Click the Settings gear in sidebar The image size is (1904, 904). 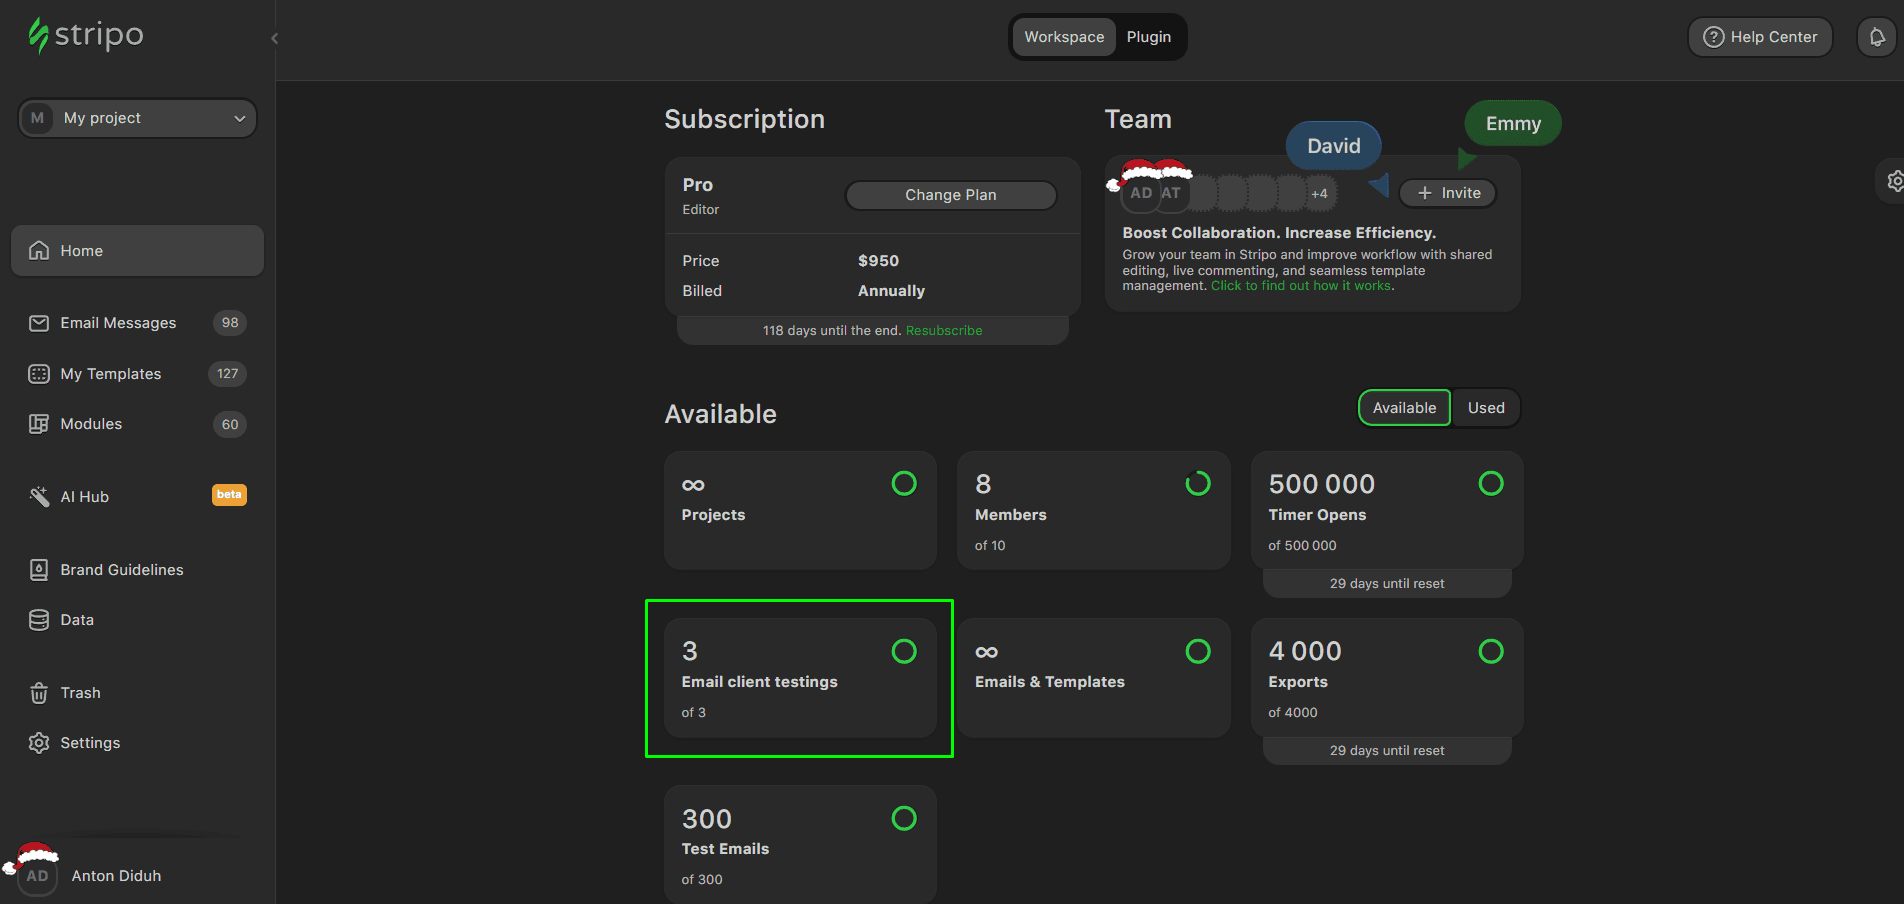(x=39, y=743)
